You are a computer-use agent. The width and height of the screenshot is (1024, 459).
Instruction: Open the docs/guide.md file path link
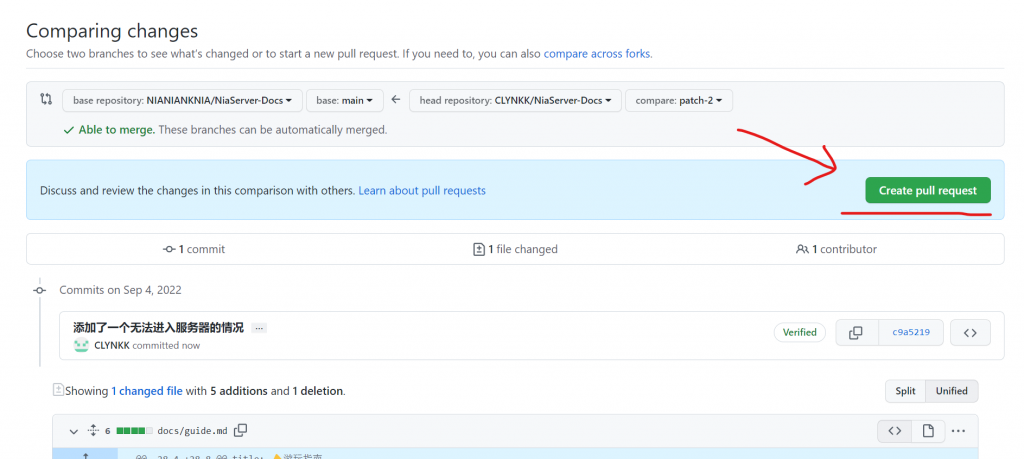pos(193,431)
